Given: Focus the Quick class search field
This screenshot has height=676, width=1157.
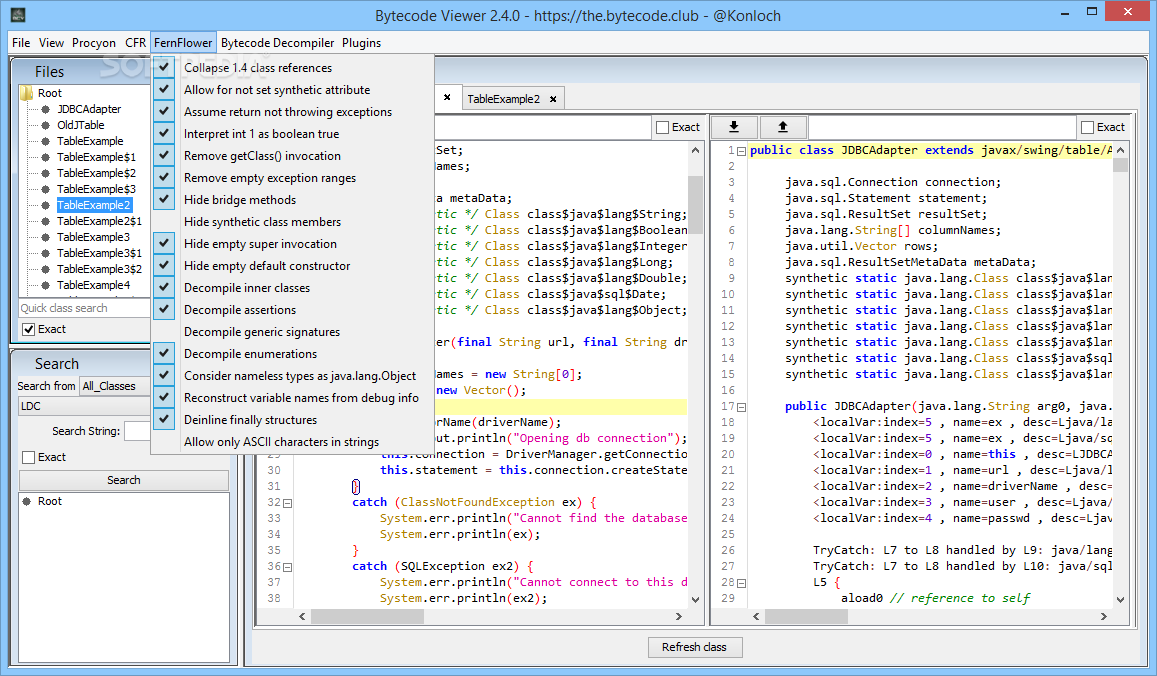Looking at the screenshot, I should point(84,308).
